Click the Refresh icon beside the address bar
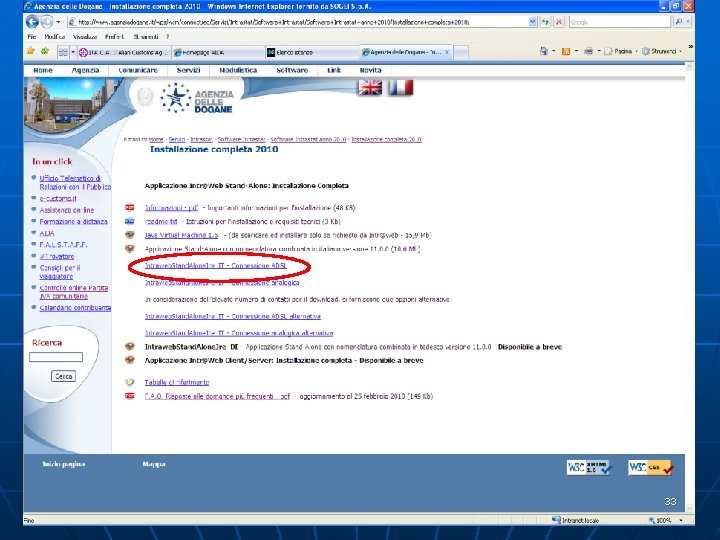The width and height of the screenshot is (720, 540). (545, 22)
